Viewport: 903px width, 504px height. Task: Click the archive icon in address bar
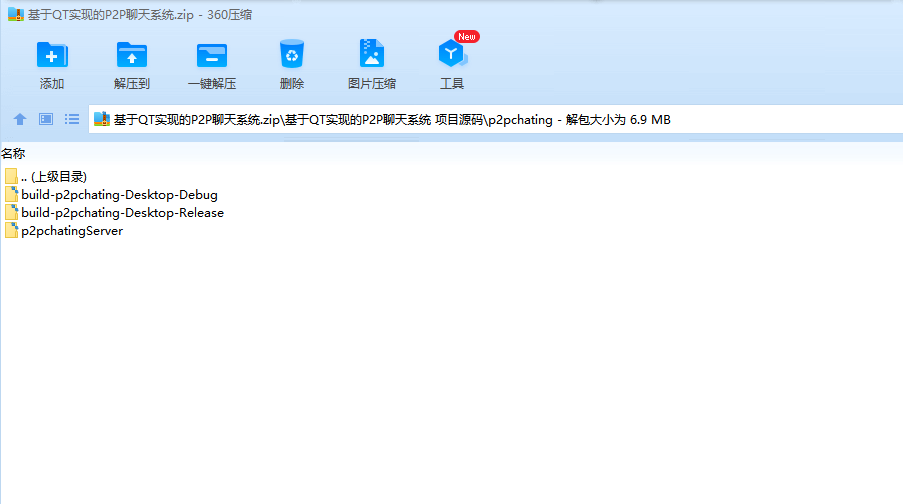pyautogui.click(x=102, y=119)
